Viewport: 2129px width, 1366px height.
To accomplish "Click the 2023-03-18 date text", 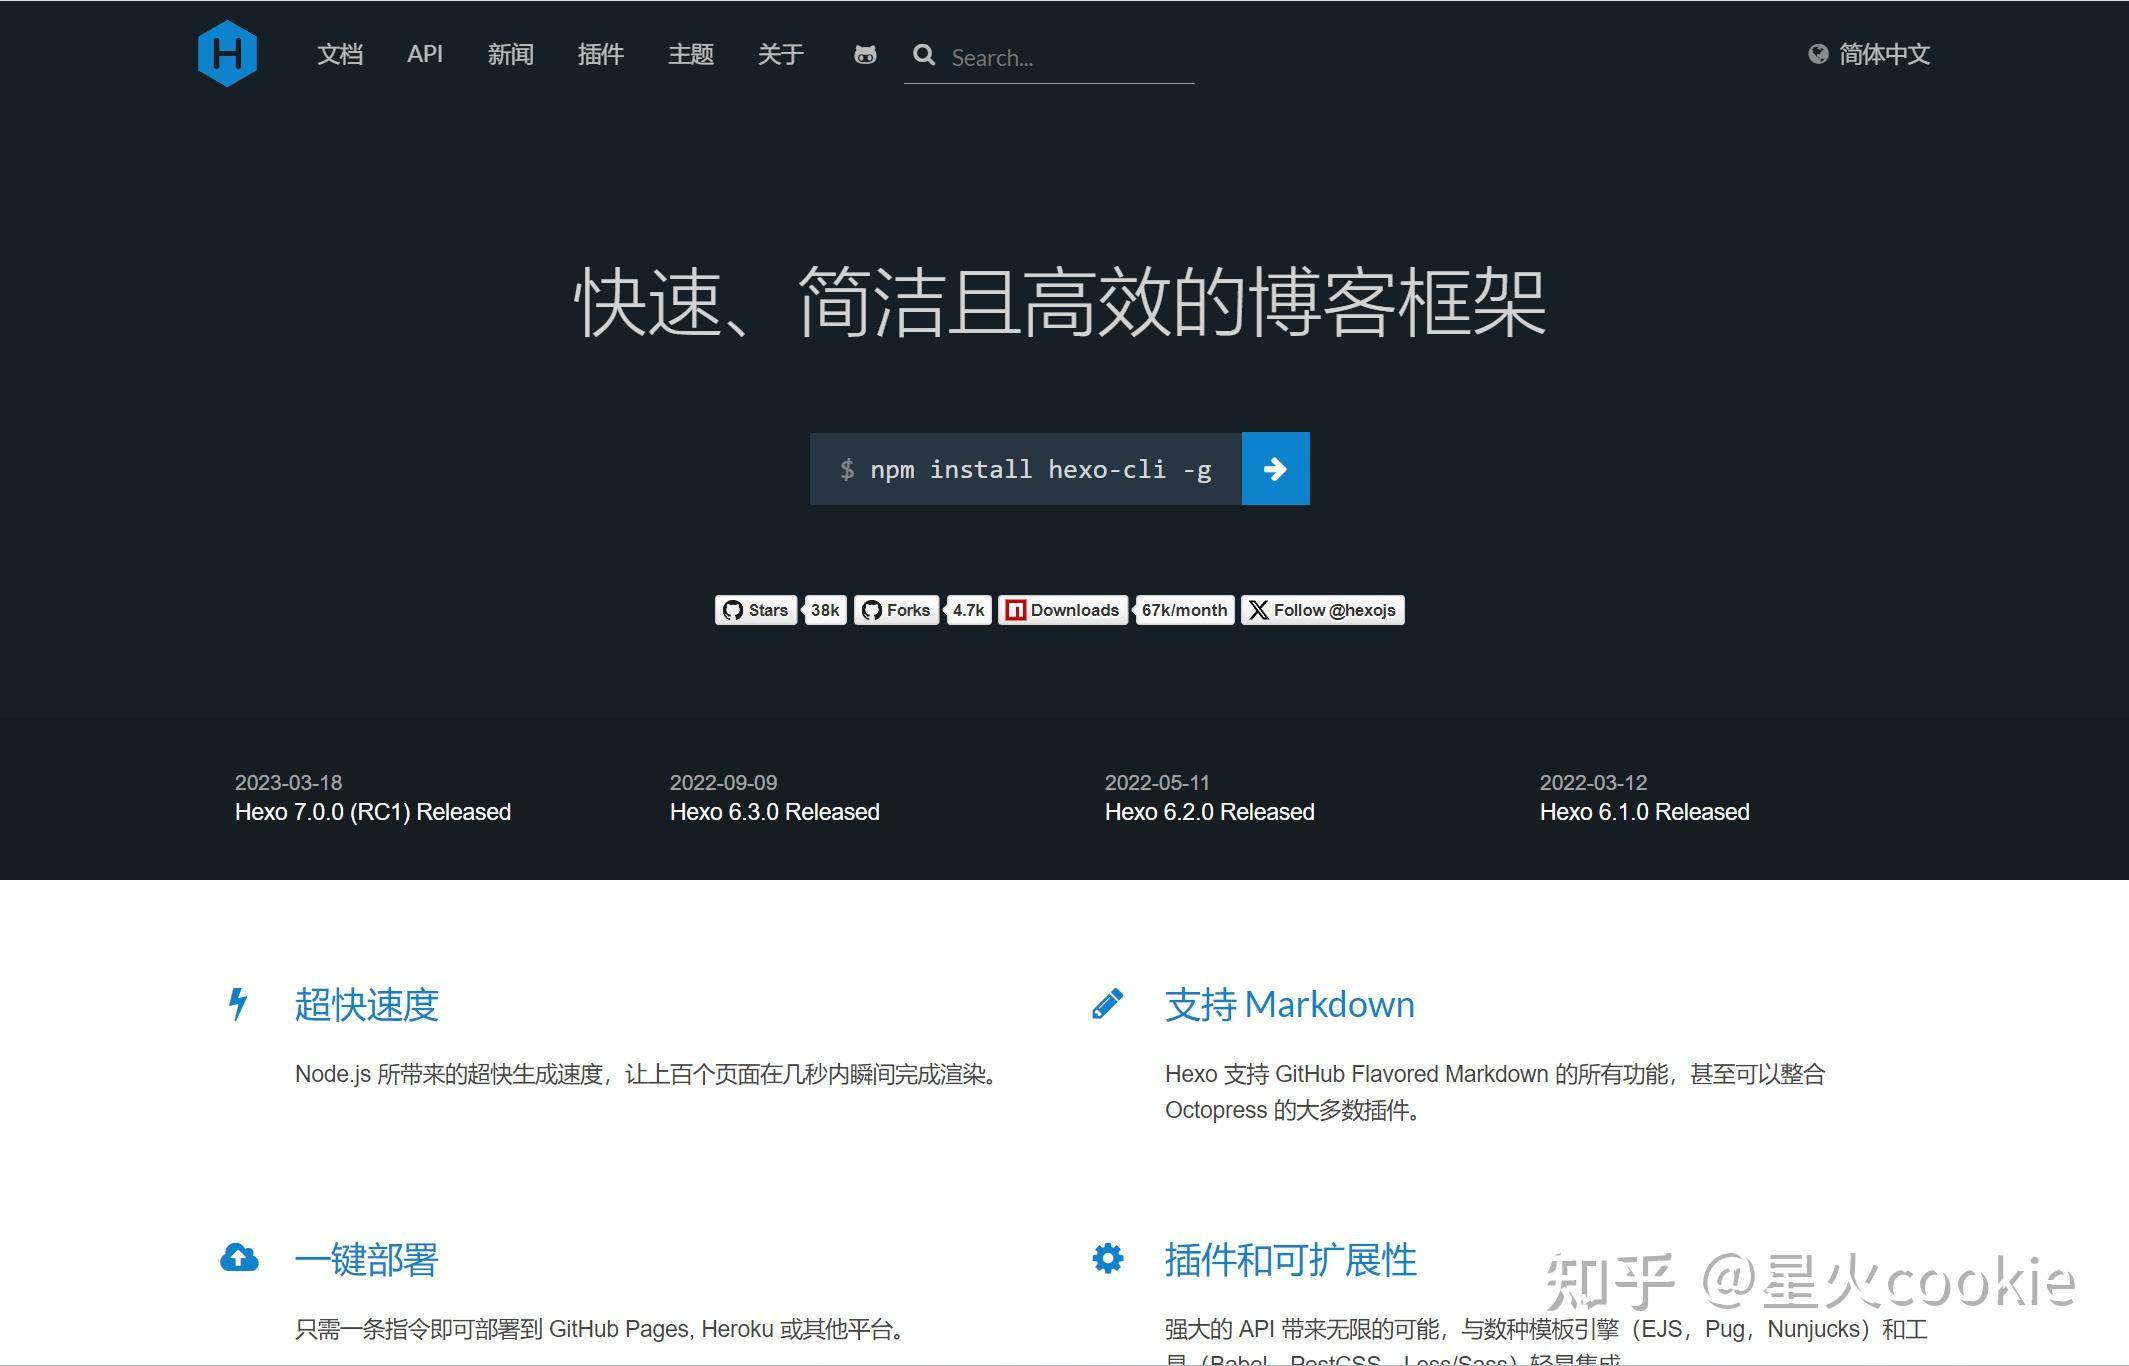I will pos(288,782).
